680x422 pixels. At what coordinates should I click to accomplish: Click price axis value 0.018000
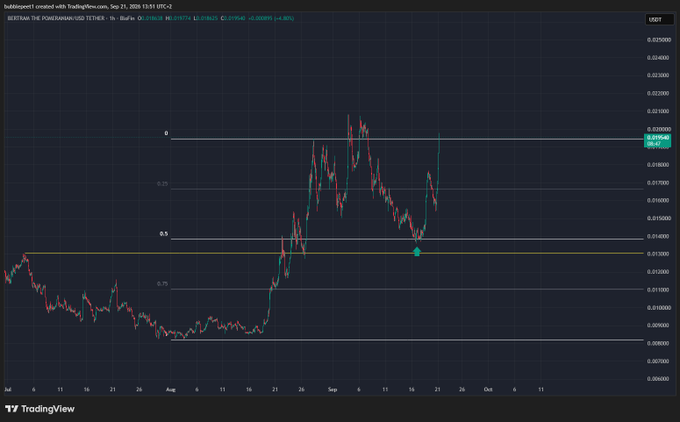[658, 165]
